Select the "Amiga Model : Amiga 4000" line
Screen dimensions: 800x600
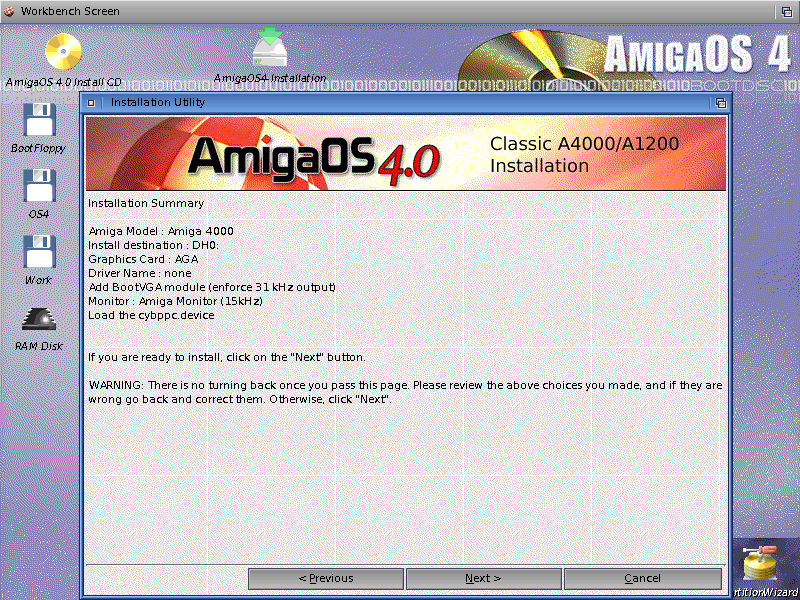161,231
